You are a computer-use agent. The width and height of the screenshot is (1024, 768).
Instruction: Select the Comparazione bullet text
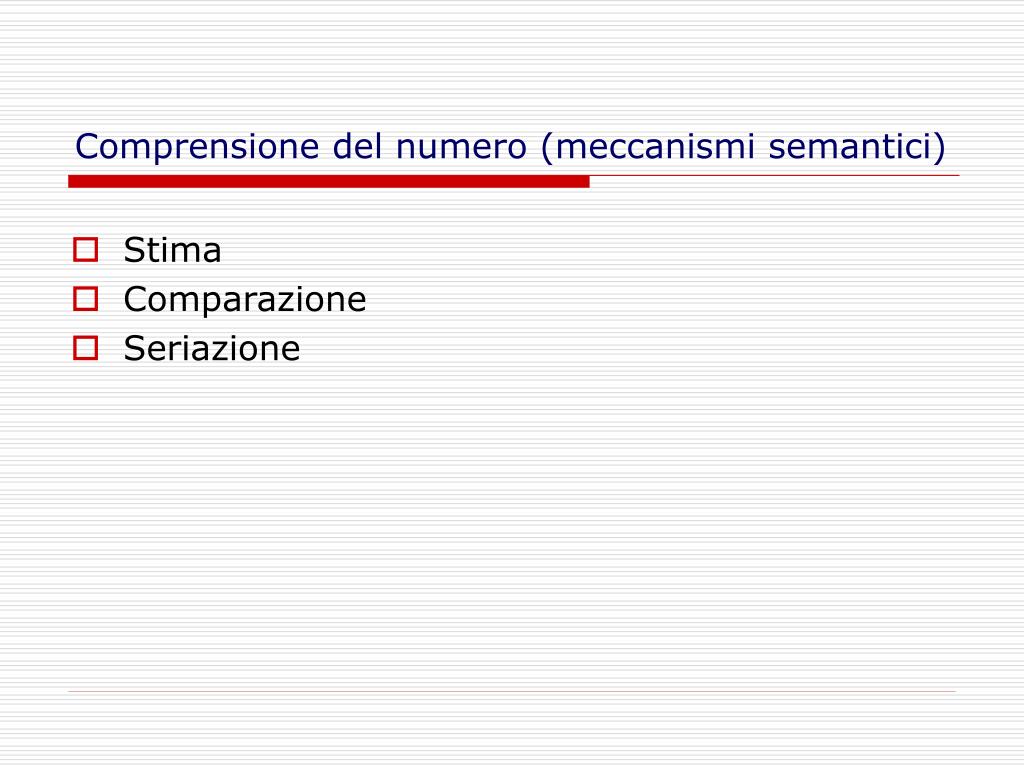point(245,300)
